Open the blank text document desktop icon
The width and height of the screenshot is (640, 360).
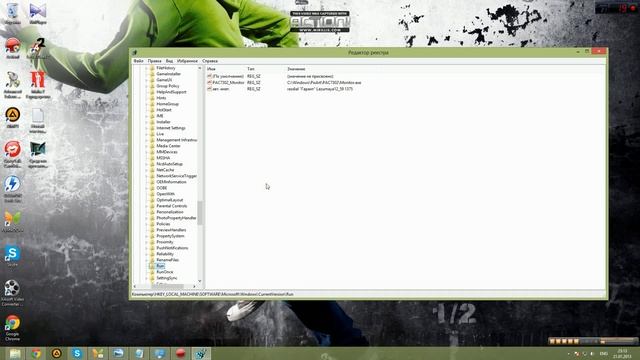click(x=38, y=120)
